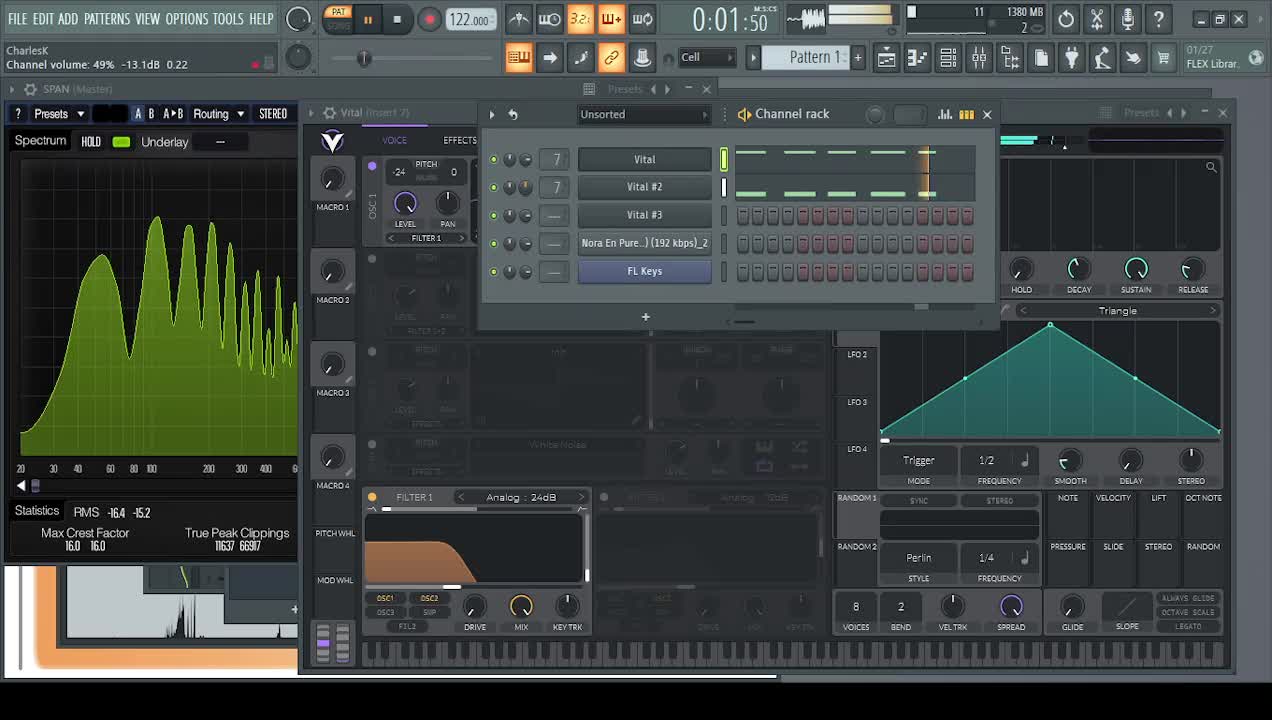Open the PATTERNS menu

[107, 19]
